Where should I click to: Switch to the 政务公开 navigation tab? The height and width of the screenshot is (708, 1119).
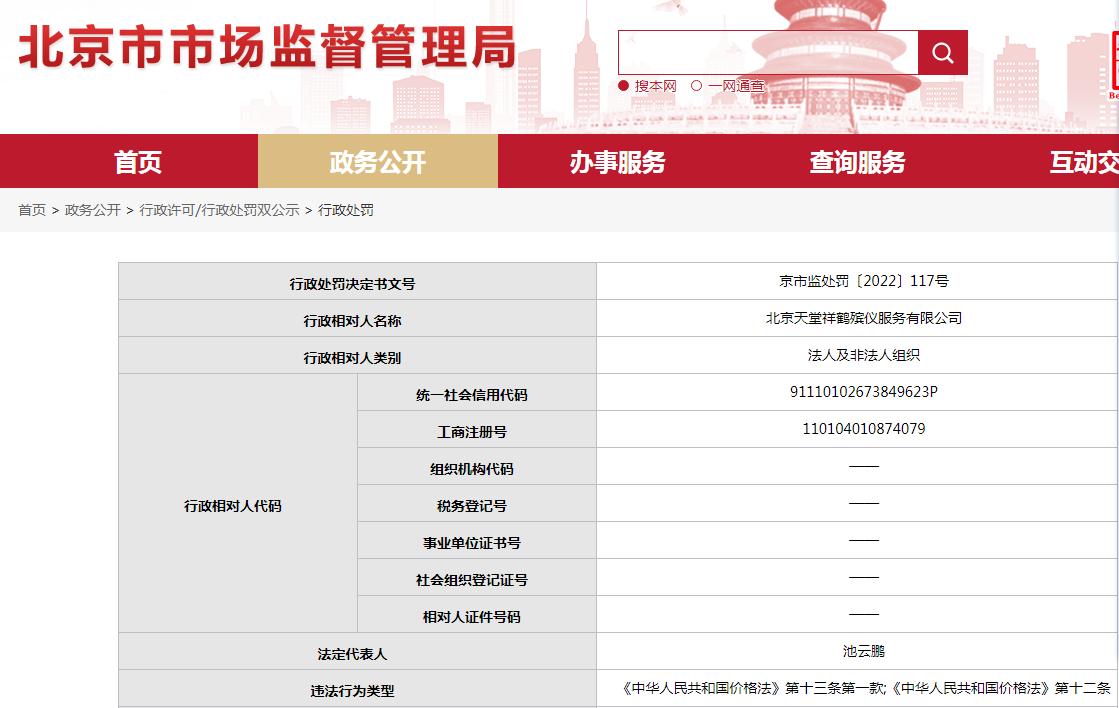point(378,162)
